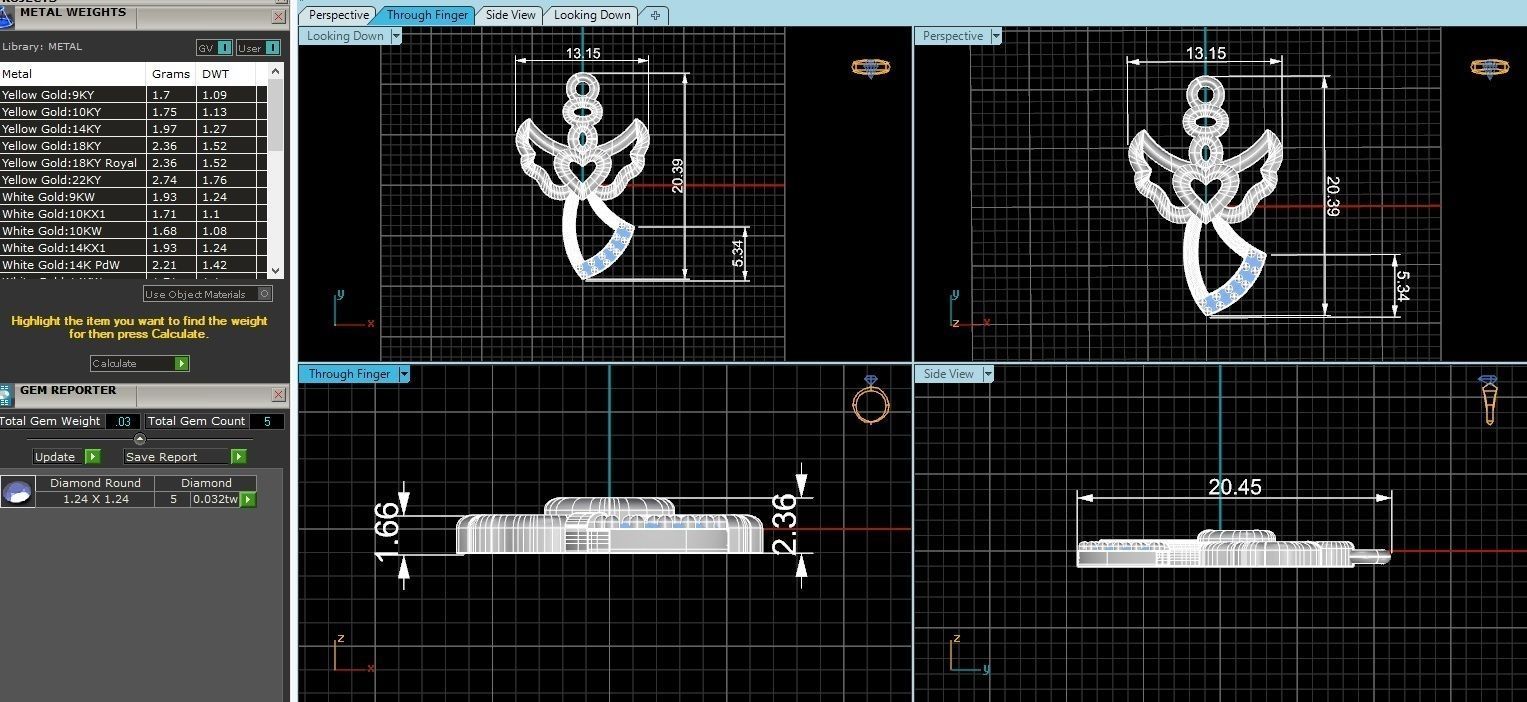This screenshot has height=702, width=1527.
Task: Select the Yellow Gold:18KY Royal row
Action: [x=134, y=163]
